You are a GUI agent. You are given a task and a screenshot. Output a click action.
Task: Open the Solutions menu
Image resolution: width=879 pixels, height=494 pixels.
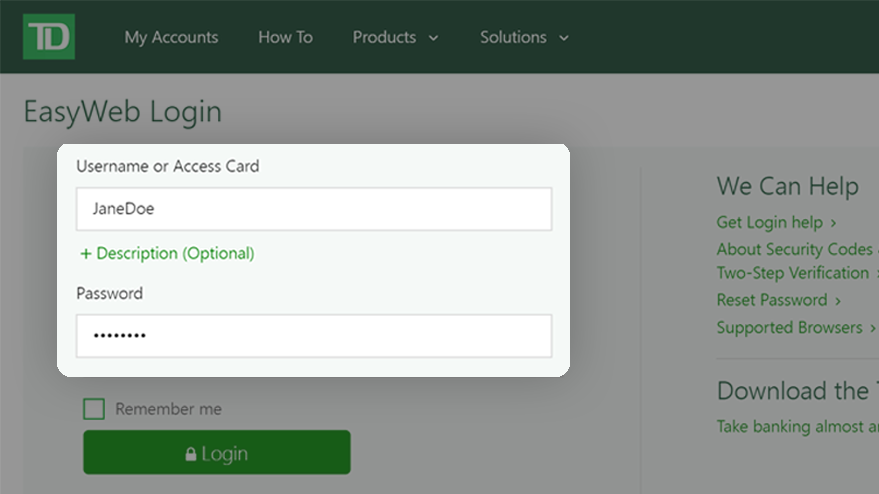(513, 37)
